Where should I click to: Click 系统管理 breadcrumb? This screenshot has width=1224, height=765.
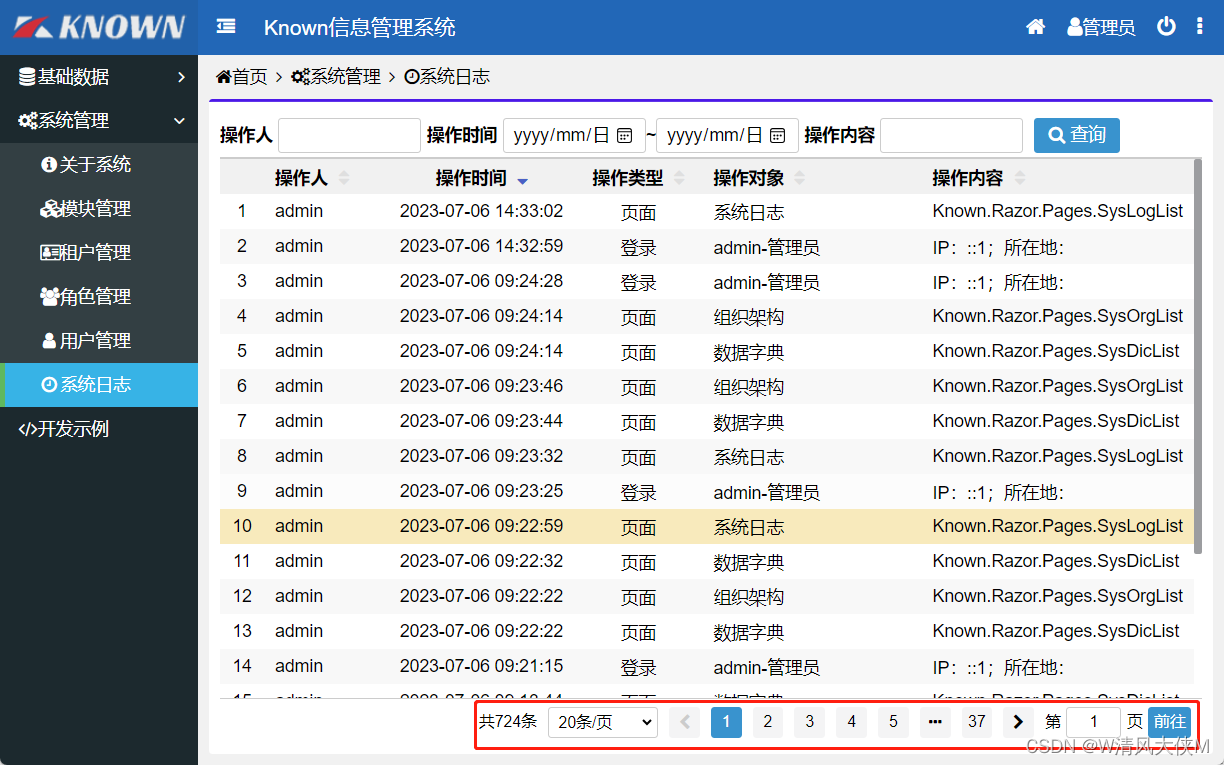pyautogui.click(x=336, y=77)
